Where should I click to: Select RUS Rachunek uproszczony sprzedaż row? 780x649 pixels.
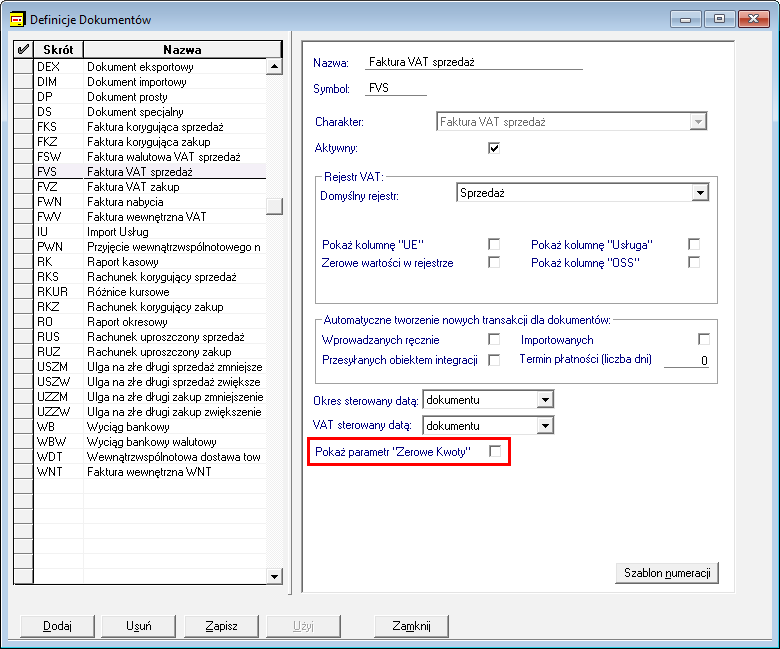coord(150,337)
